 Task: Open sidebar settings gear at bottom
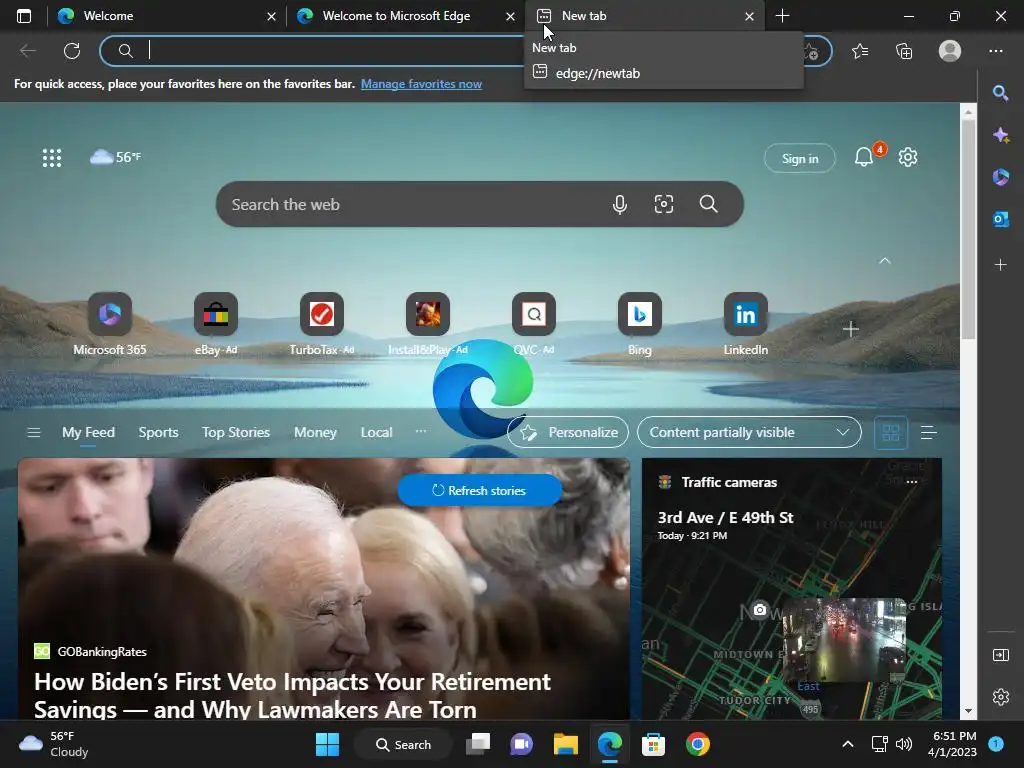click(1000, 697)
